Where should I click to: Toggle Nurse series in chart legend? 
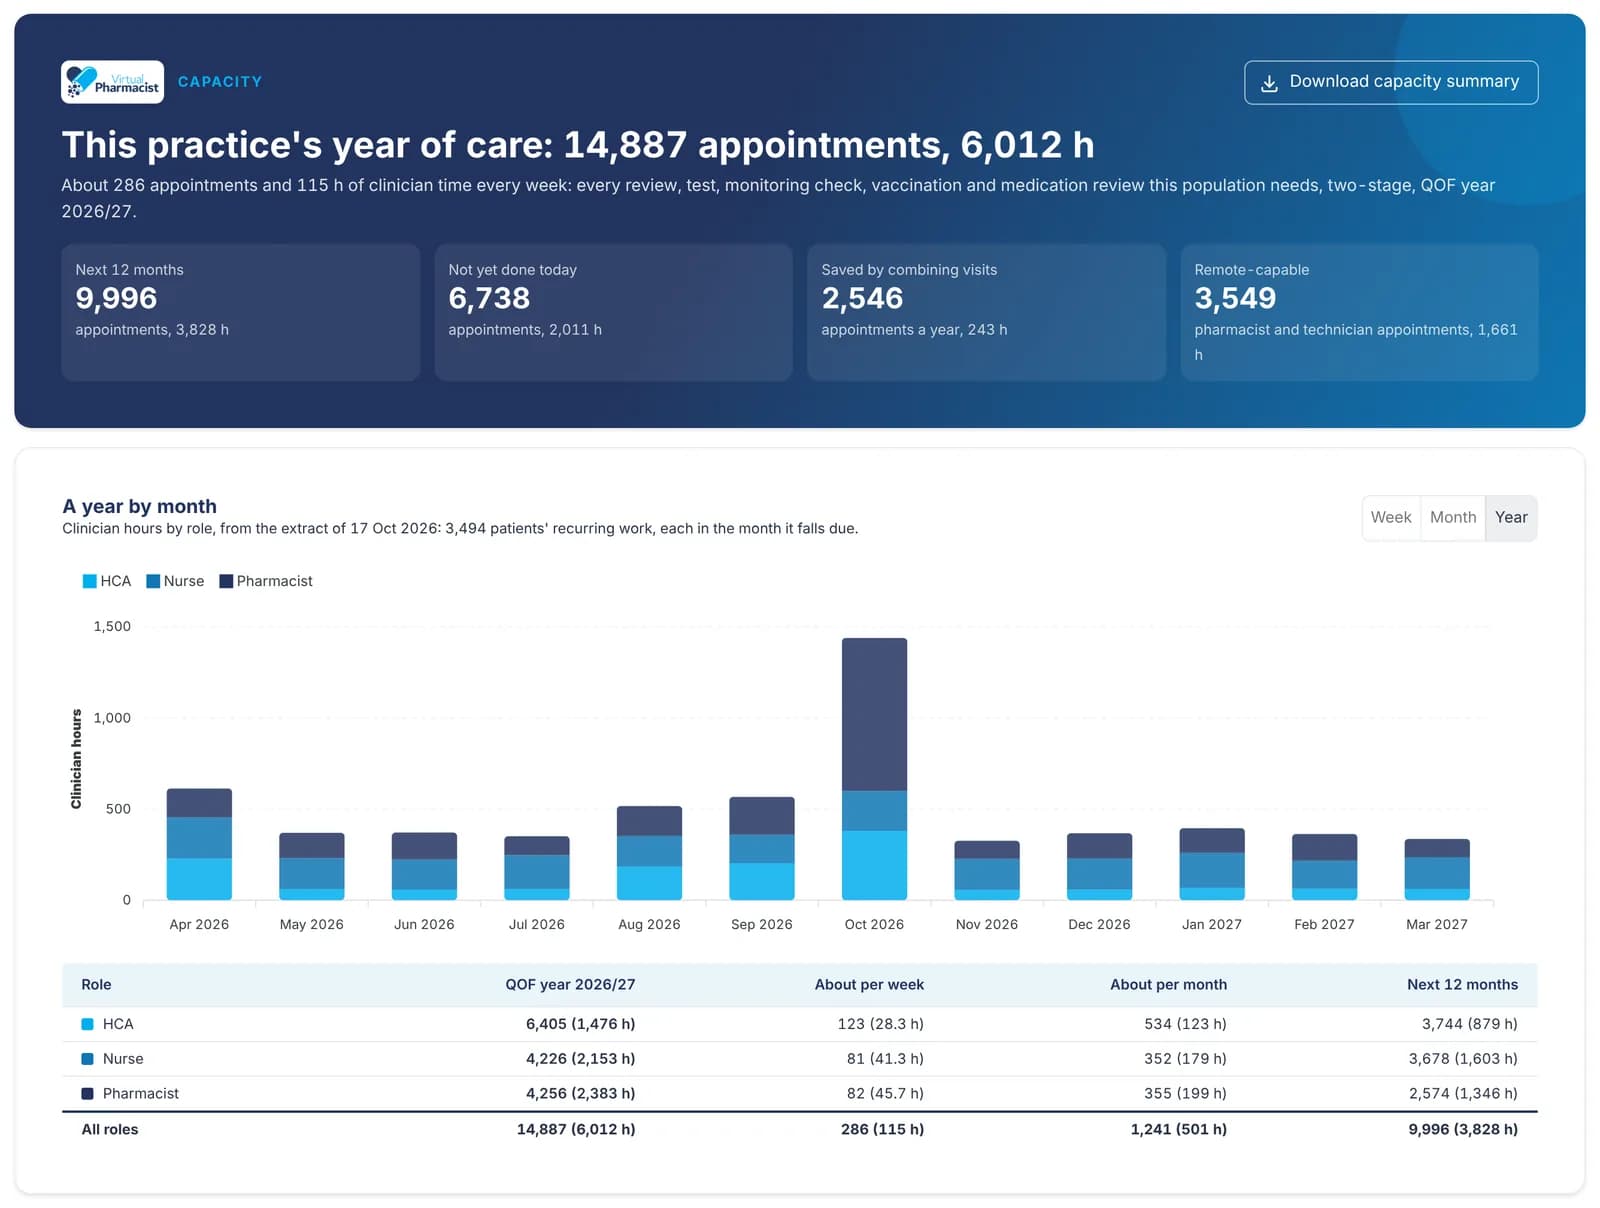pos(175,581)
